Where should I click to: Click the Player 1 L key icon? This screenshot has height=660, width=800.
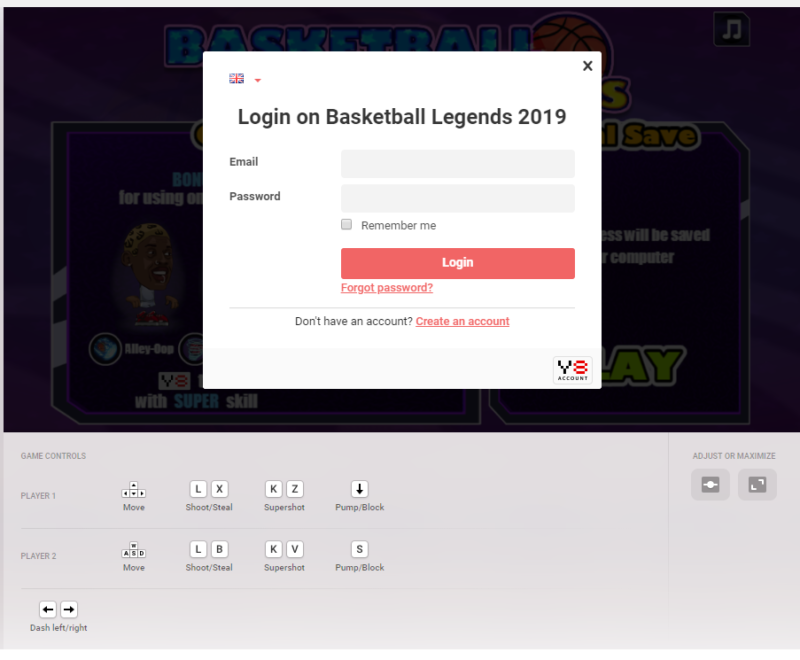tap(198, 489)
